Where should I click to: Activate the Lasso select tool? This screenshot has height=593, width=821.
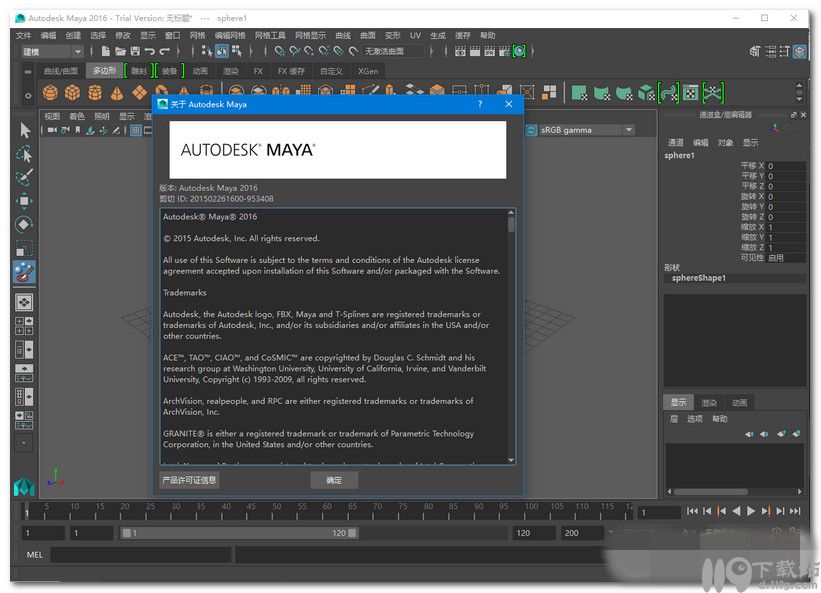[24, 153]
